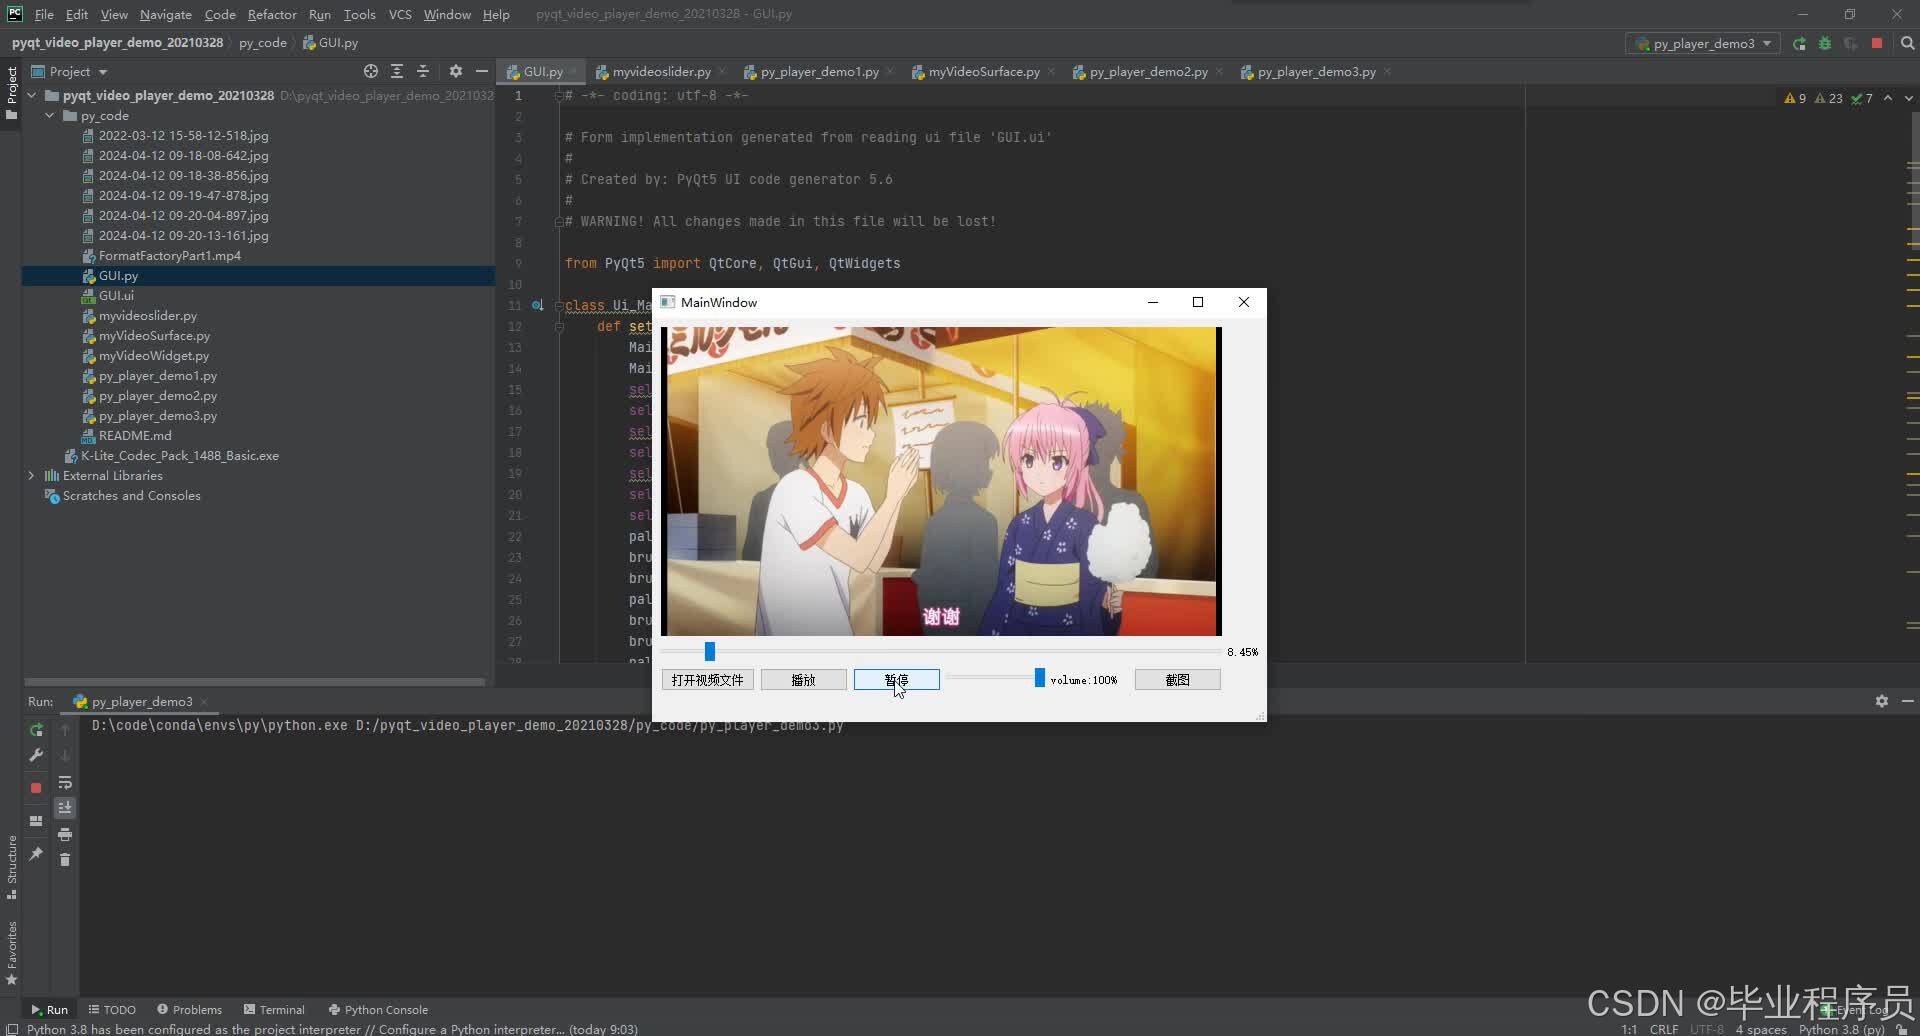This screenshot has width=1920, height=1036.
Task: Collapse pyqt_video_player_demo_20210328 root folder
Action: (32, 95)
